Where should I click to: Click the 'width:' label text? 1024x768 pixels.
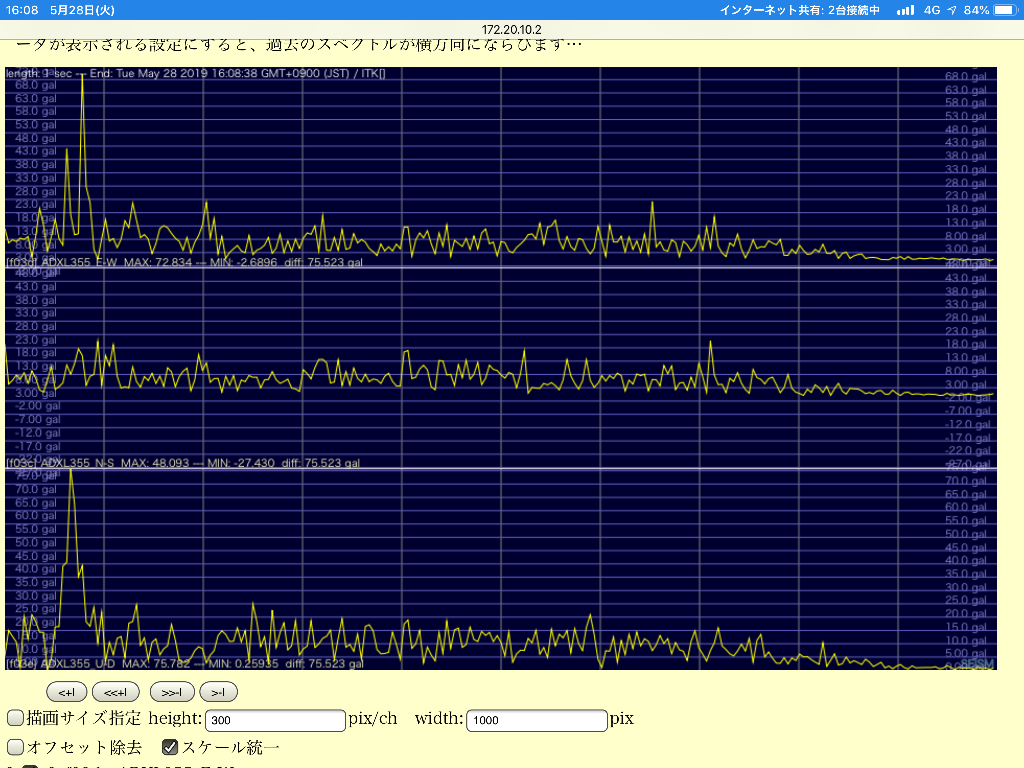coord(439,718)
